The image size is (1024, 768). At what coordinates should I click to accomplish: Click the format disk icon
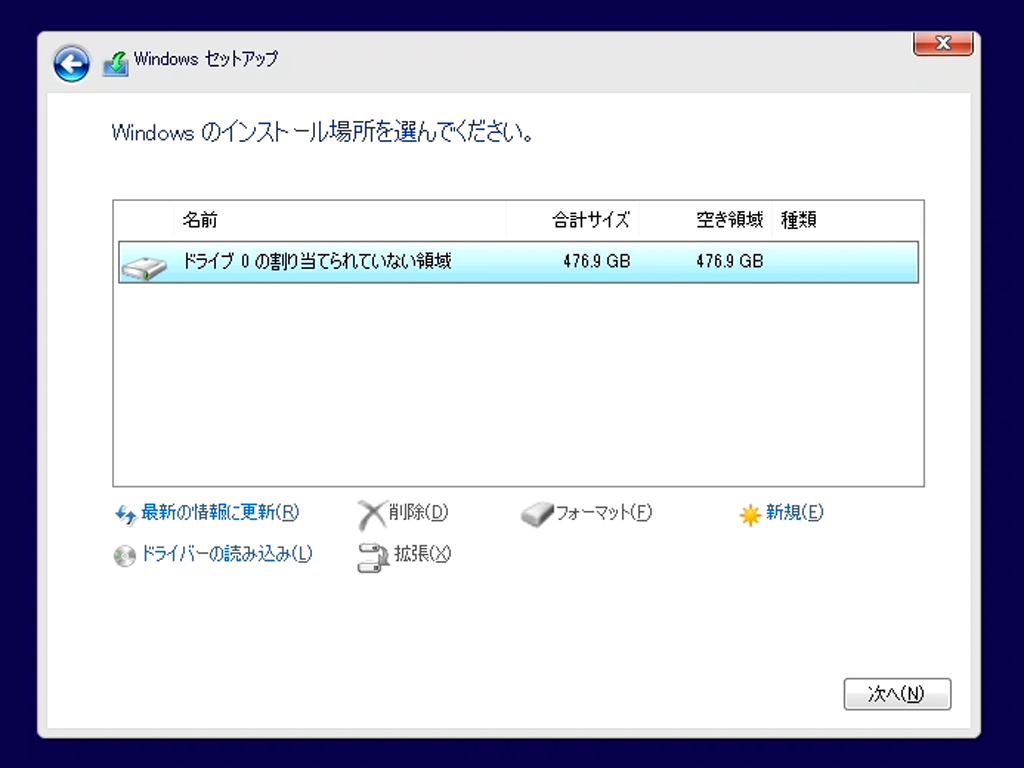point(537,515)
